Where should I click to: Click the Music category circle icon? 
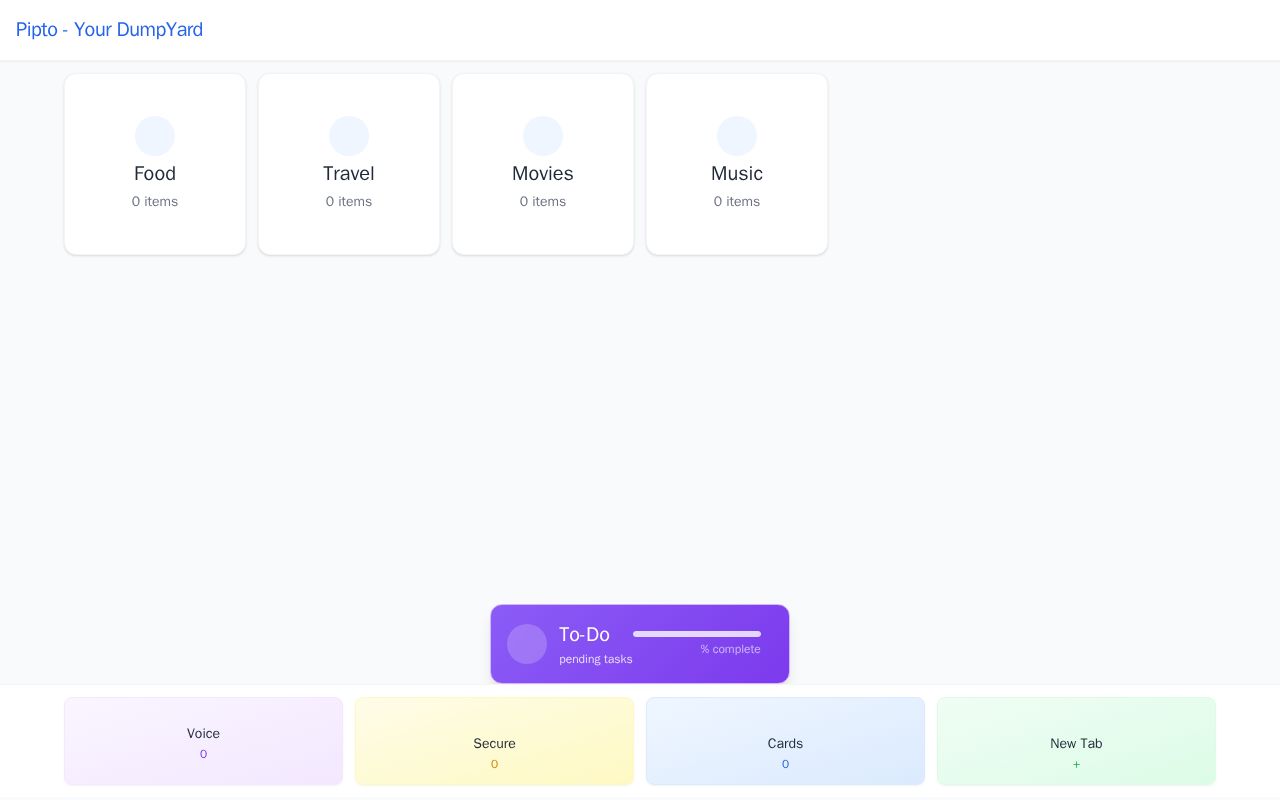[x=737, y=136]
